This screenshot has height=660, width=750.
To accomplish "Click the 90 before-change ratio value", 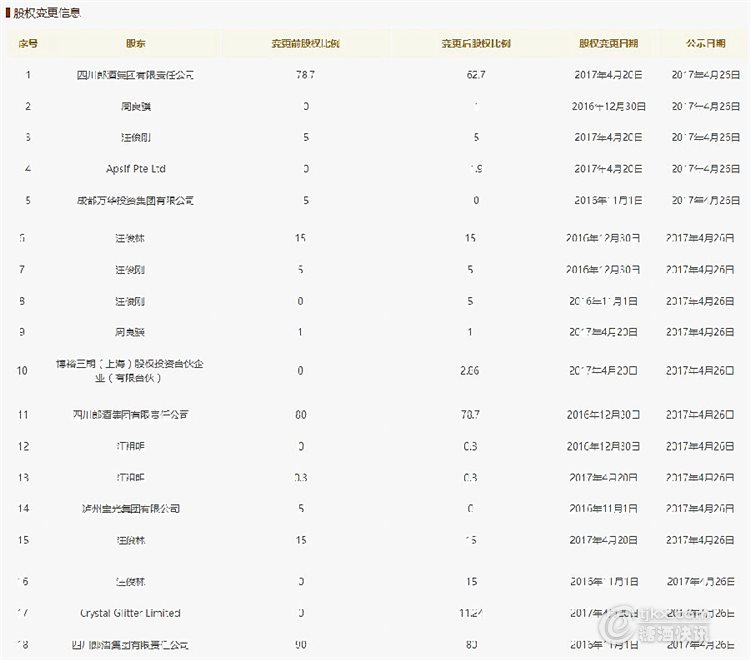I will click(301, 645).
